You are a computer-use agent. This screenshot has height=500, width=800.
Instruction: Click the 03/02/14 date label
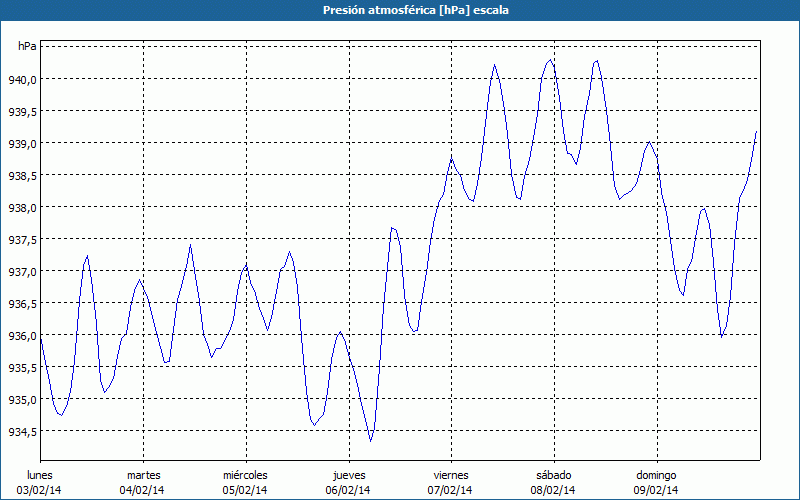click(x=40, y=490)
